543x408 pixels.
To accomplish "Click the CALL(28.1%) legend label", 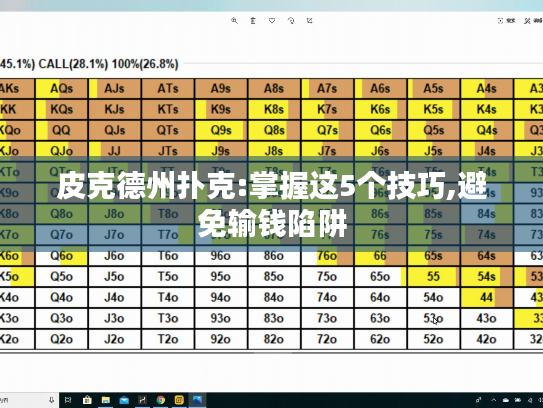I will click(x=73, y=64).
